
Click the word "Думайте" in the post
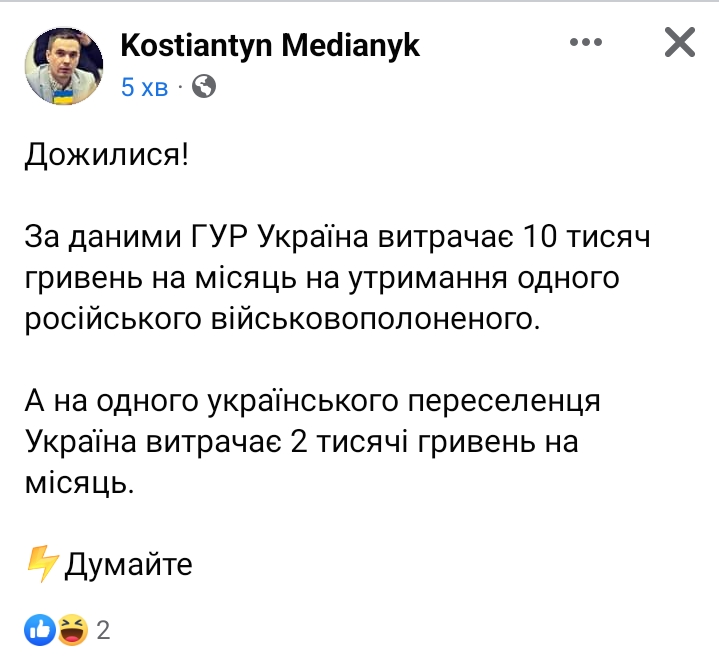tap(128, 566)
